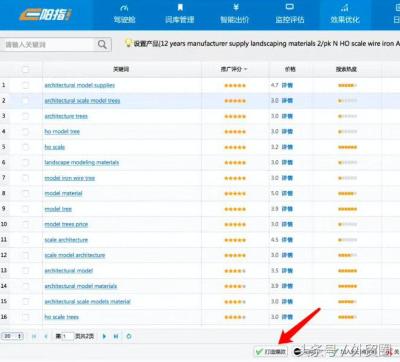The width and height of the screenshot is (400, 362).
Task: Open the 驾驶舱 dashboard tab
Action: click(124, 15)
